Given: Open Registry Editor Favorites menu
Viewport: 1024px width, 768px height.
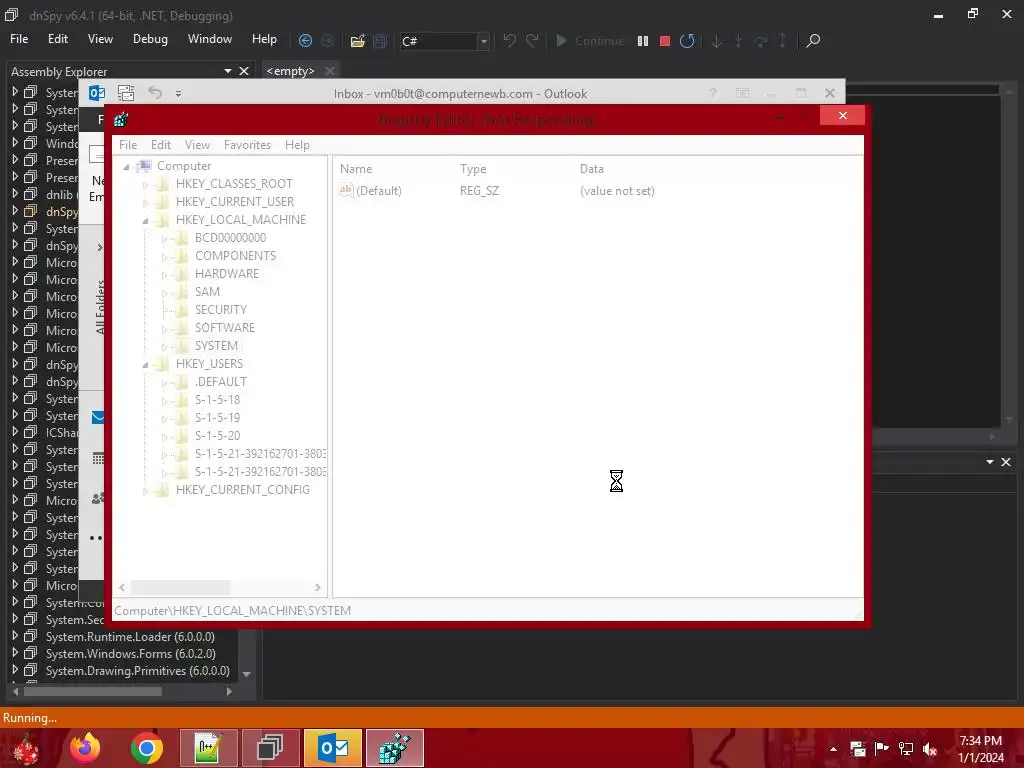Looking at the screenshot, I should [247, 145].
